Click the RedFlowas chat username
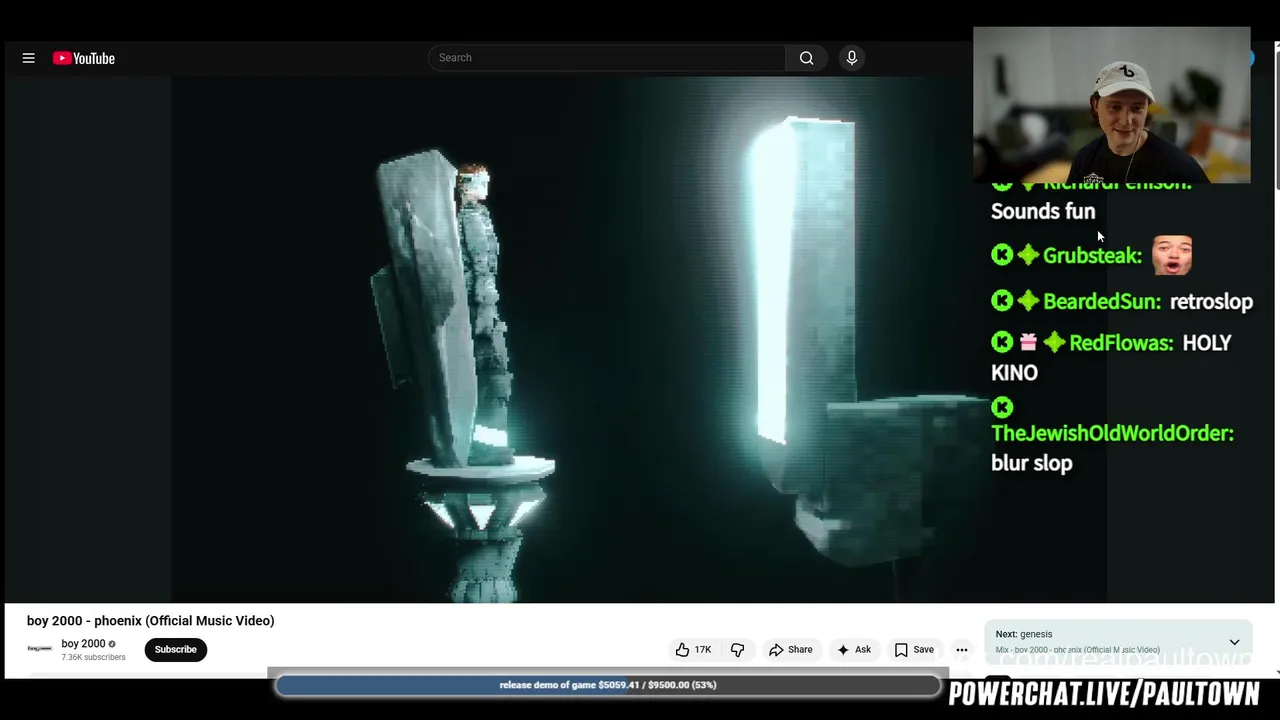Screen dimensions: 1280x720 [1121, 343]
